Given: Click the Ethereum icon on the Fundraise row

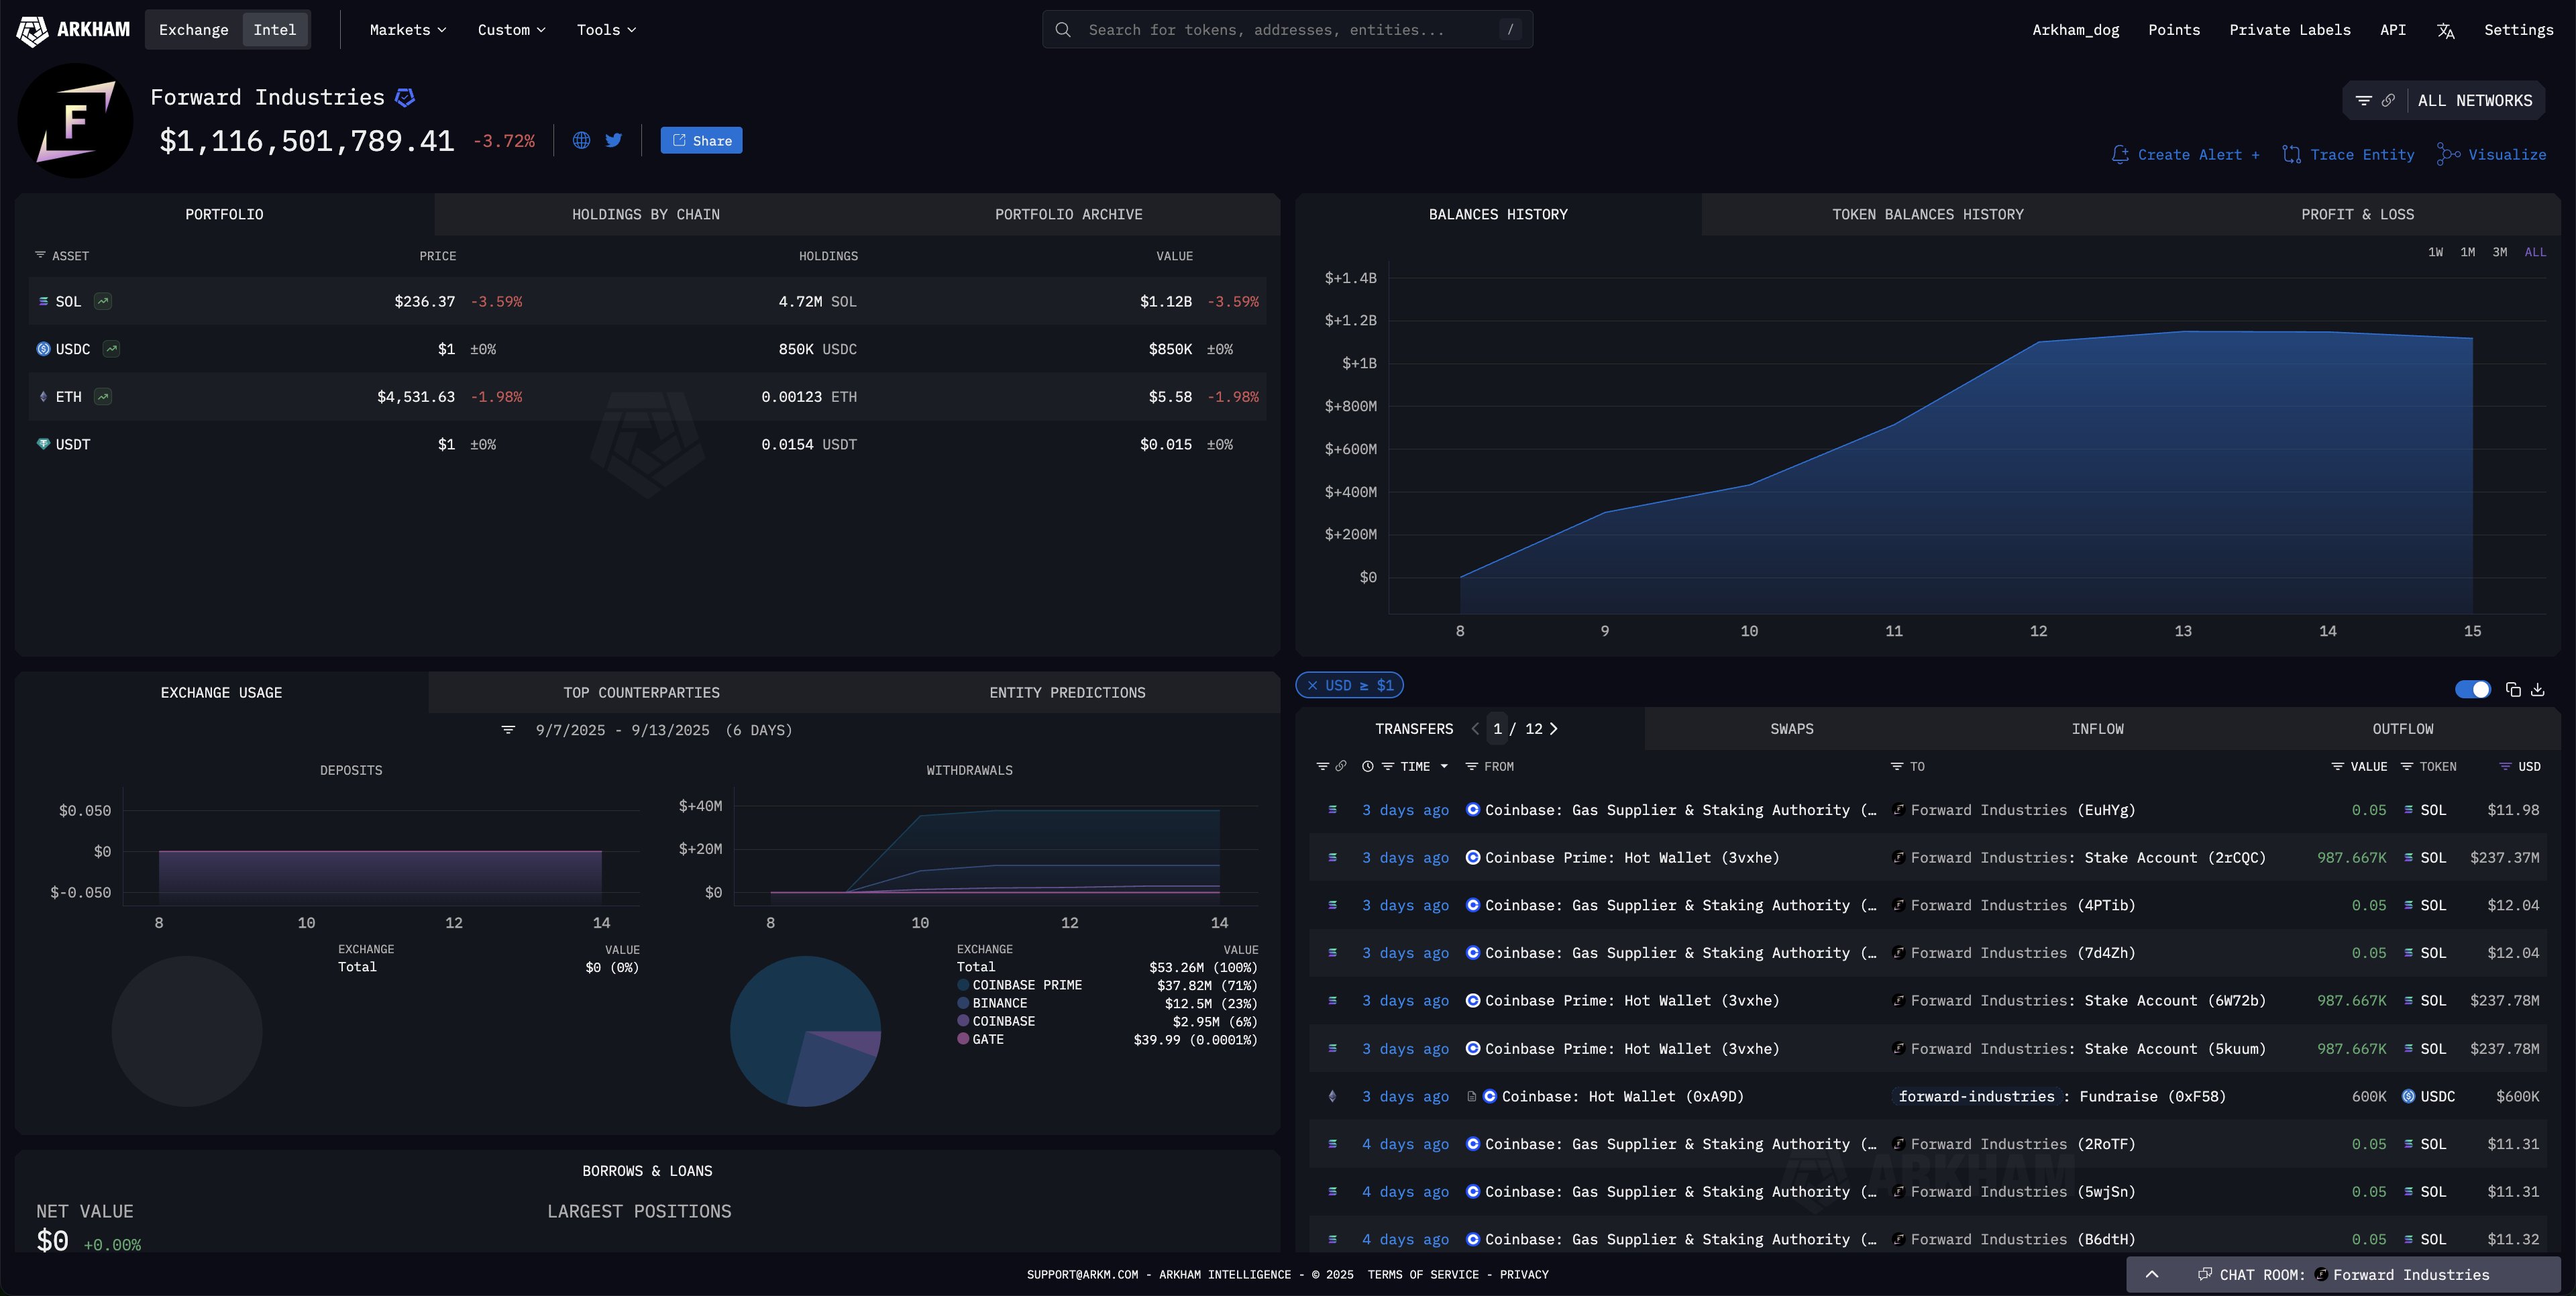Looking at the screenshot, I should click(x=1332, y=1096).
